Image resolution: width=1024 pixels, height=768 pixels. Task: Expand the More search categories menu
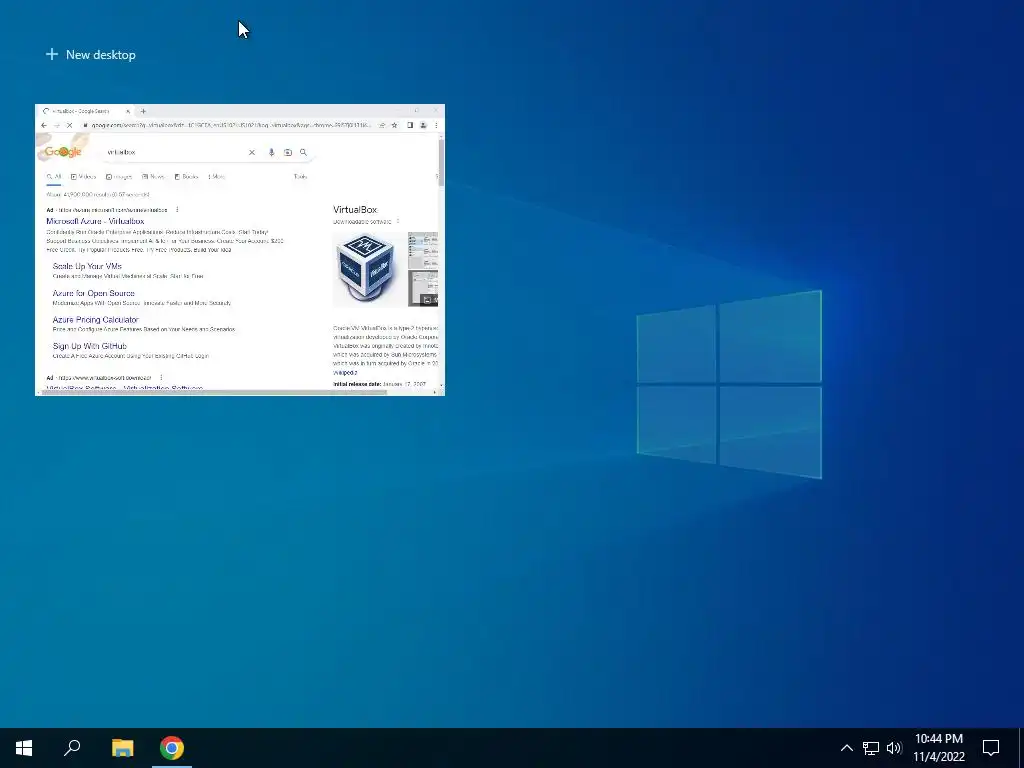pyautogui.click(x=216, y=177)
